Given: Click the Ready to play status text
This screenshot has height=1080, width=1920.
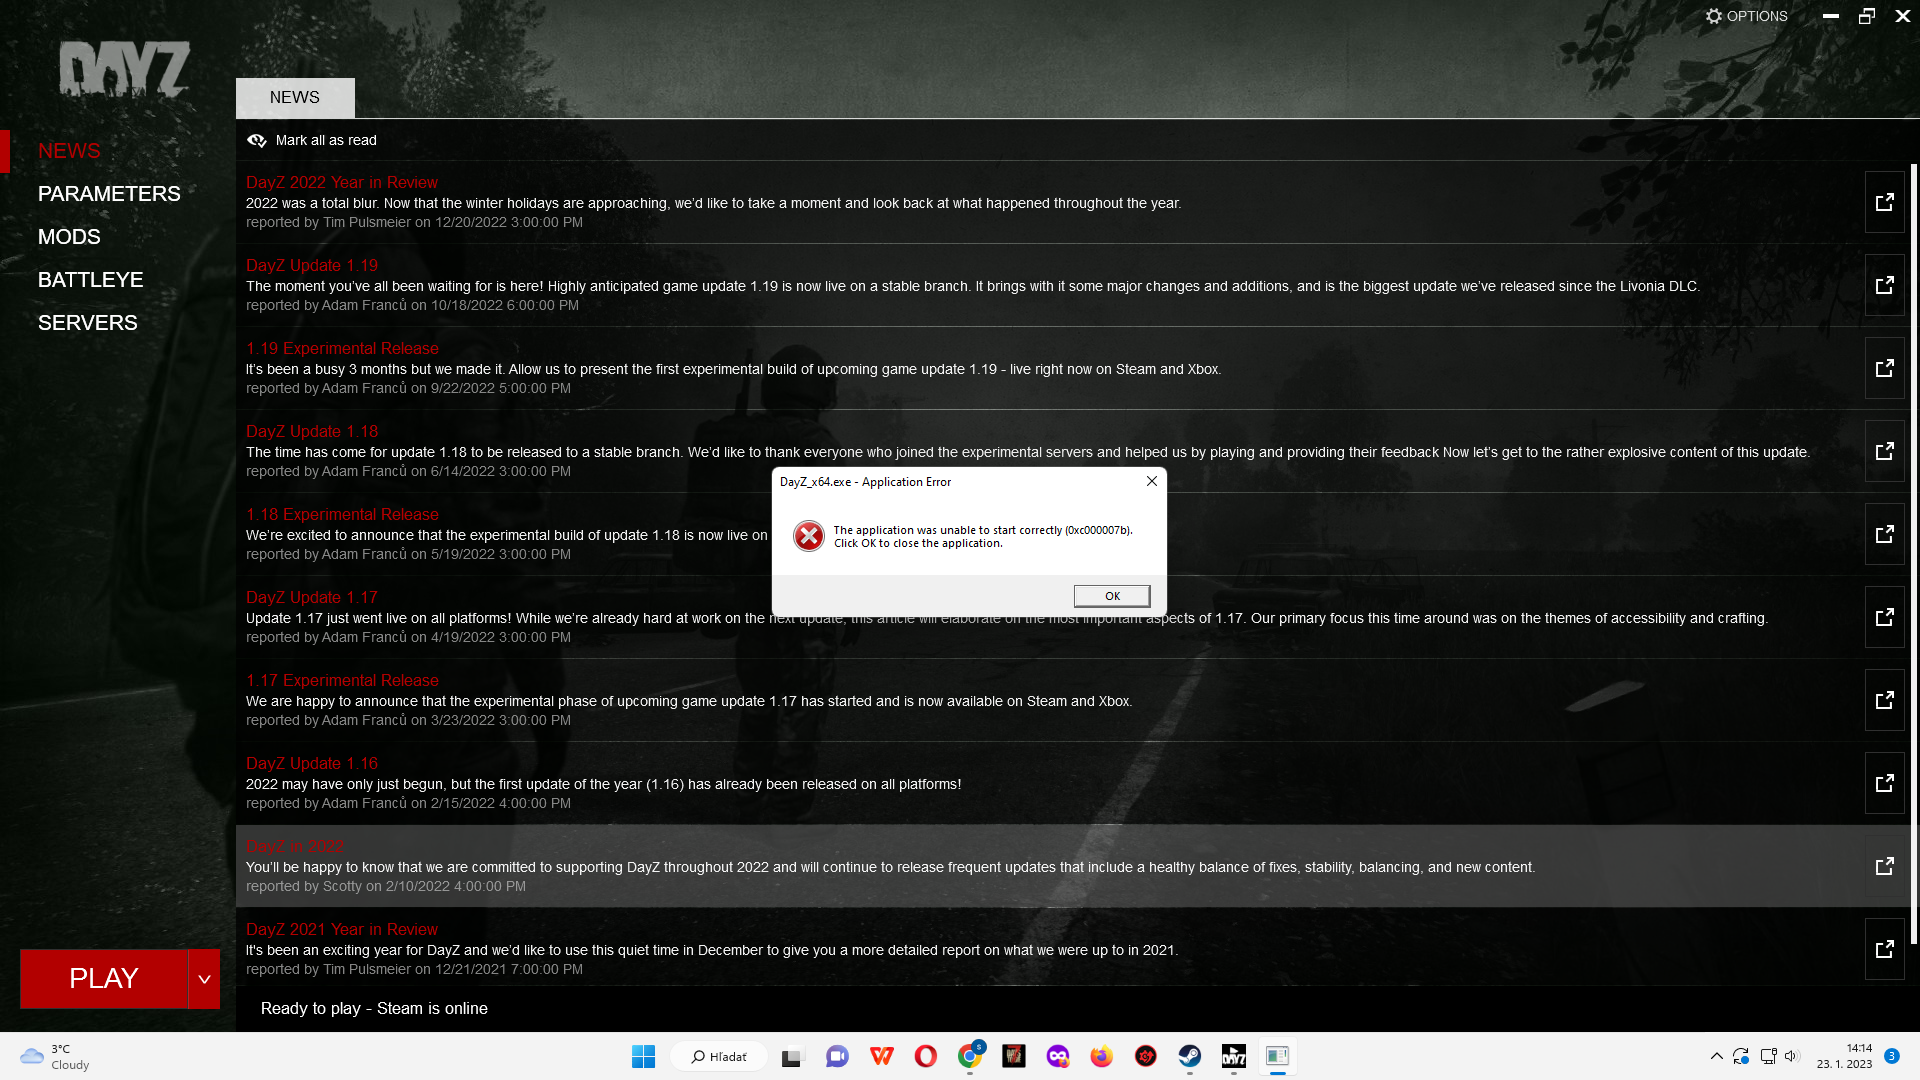Looking at the screenshot, I should pos(374,1008).
